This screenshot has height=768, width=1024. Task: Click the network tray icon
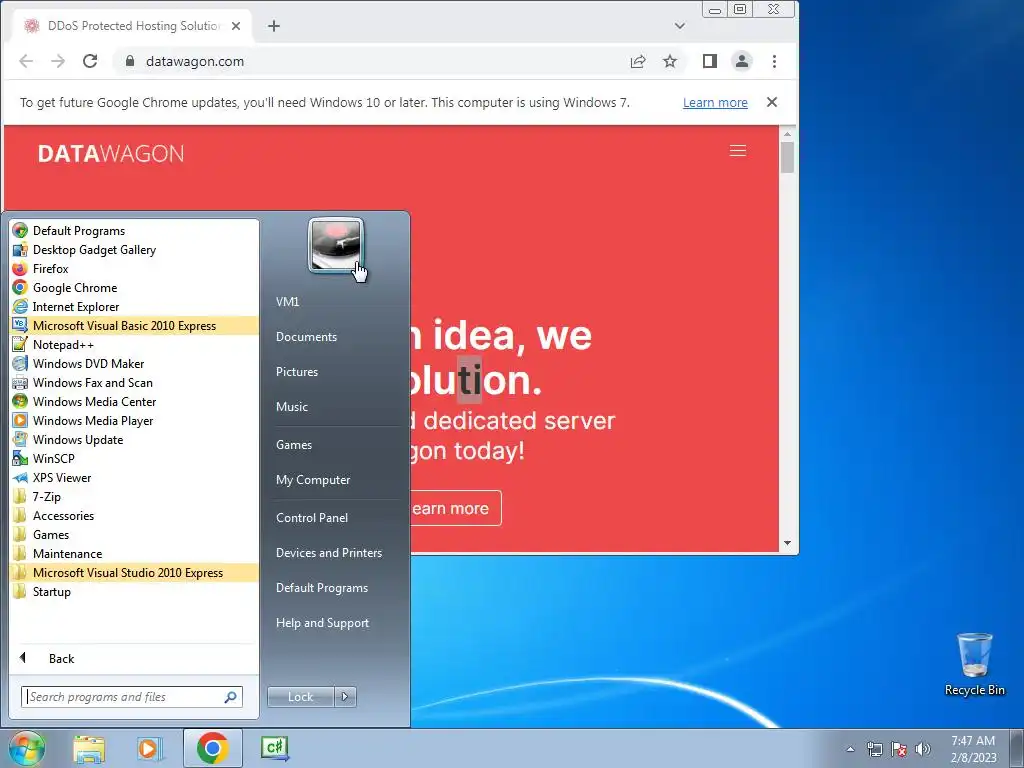click(874, 749)
